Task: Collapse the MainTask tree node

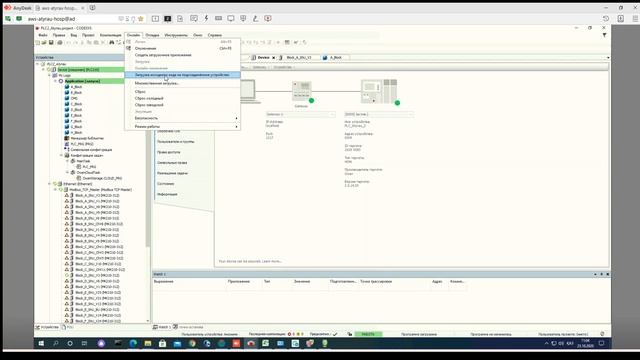Action: pyautogui.click(x=68, y=161)
